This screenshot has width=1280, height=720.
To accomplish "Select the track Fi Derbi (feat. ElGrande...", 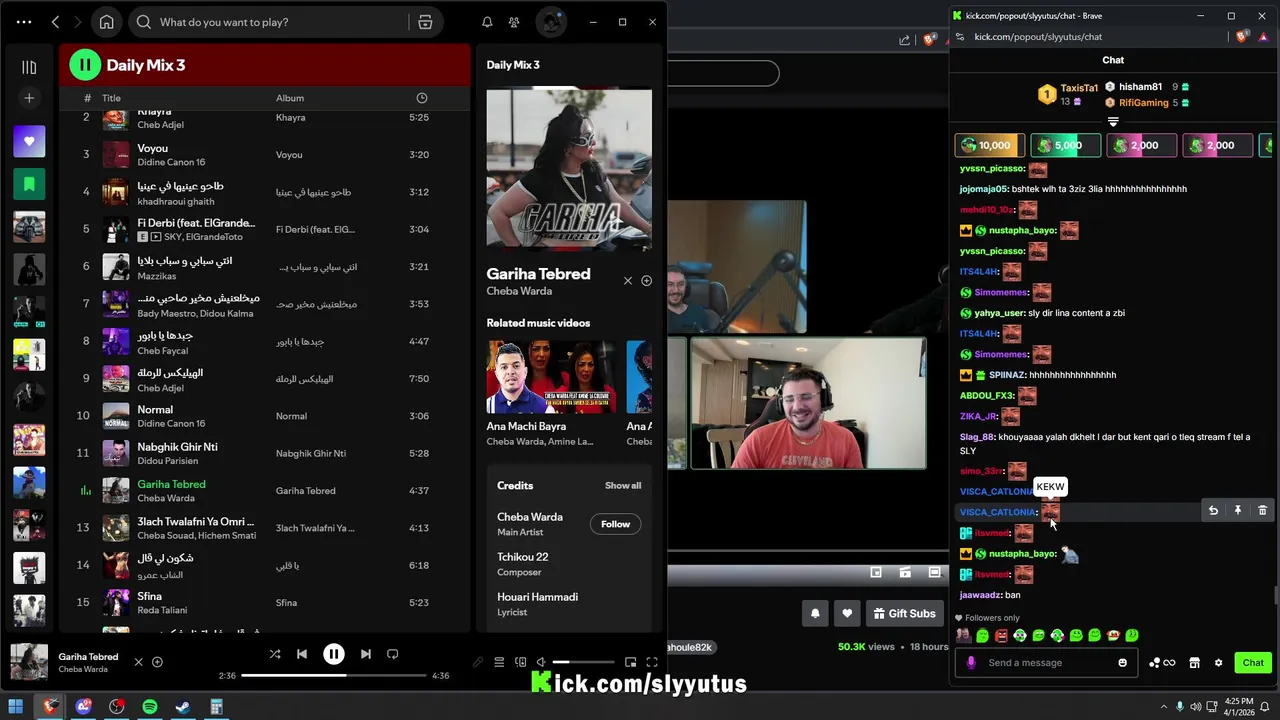I will (x=264, y=229).
